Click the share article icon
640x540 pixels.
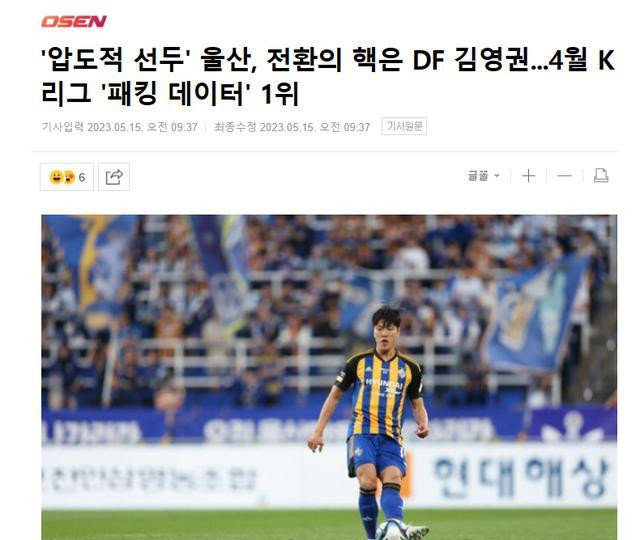tap(114, 177)
